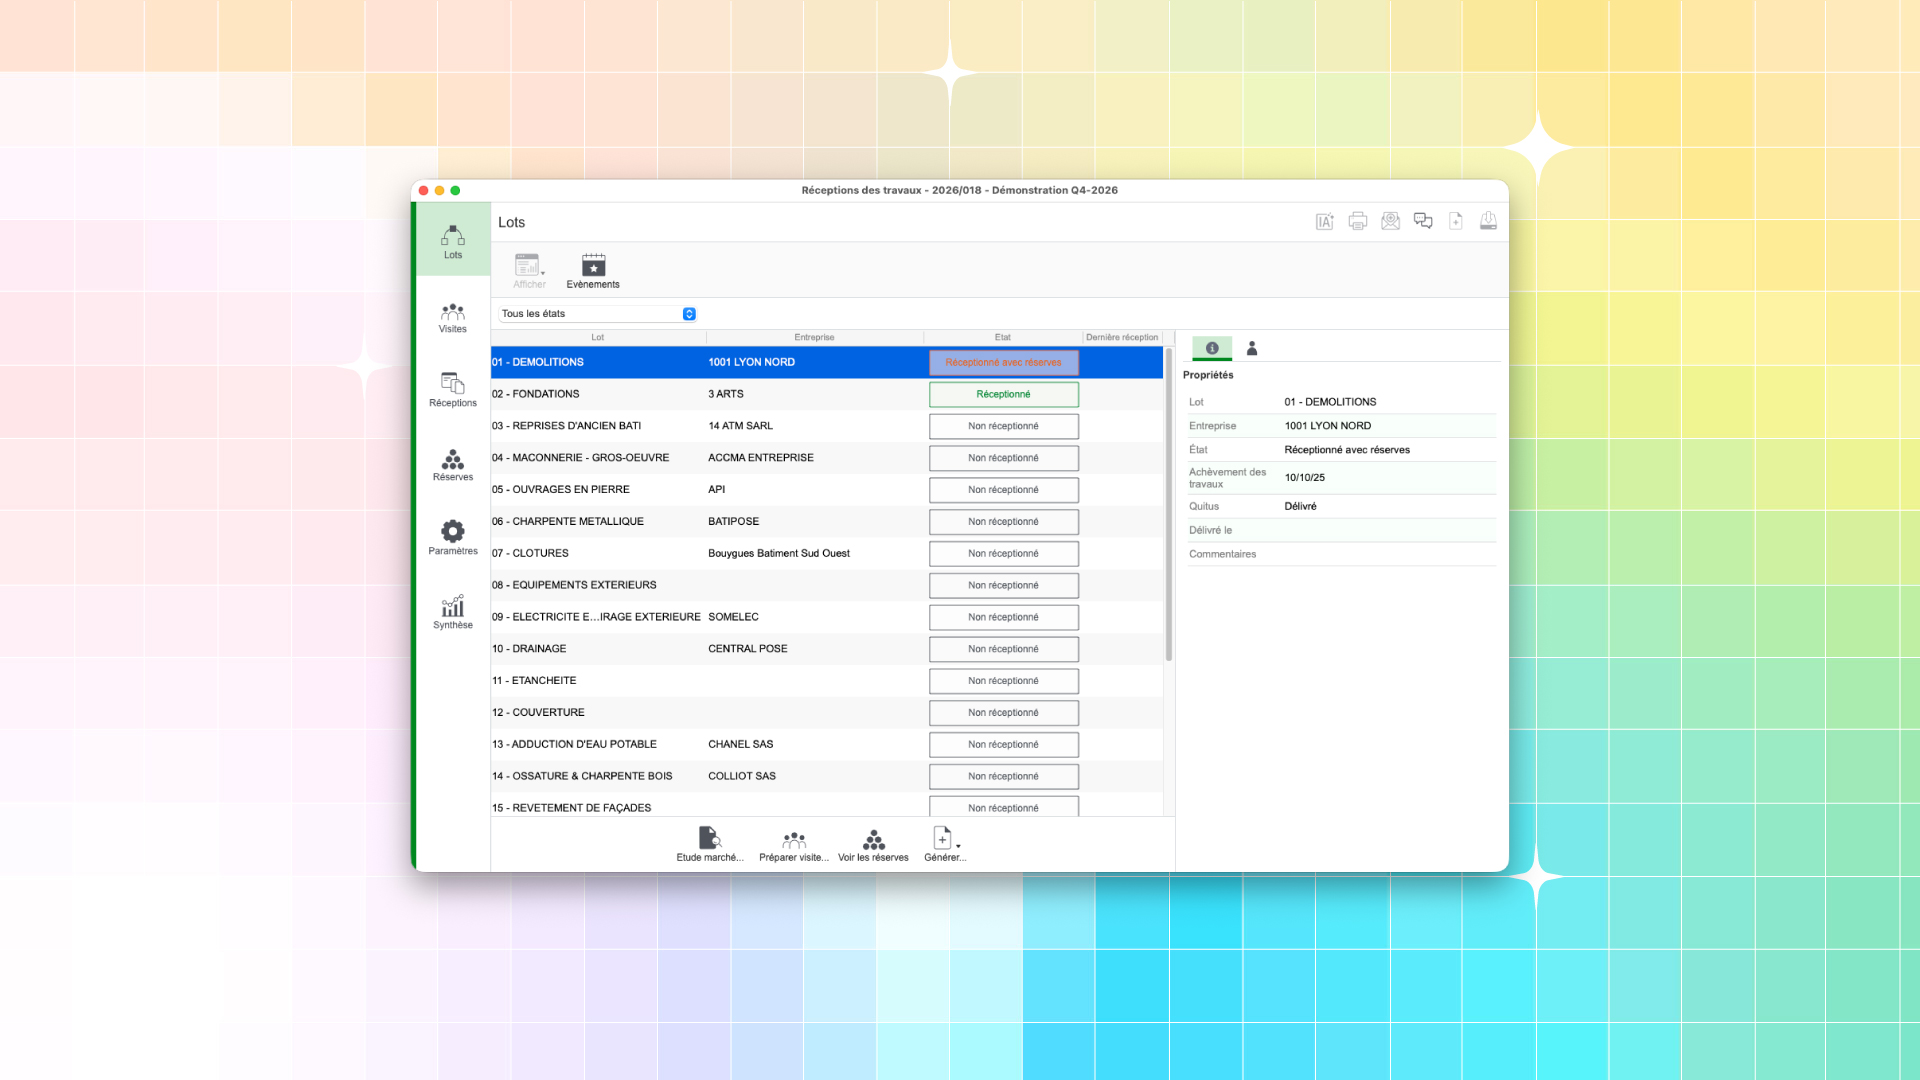The height and width of the screenshot is (1080, 1920).
Task: Click the Etat column header
Action: (x=1003, y=338)
